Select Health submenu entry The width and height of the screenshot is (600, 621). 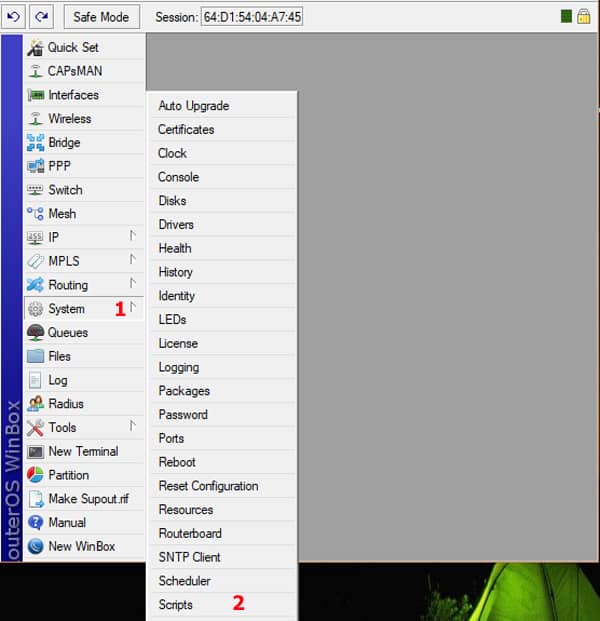coord(224,248)
